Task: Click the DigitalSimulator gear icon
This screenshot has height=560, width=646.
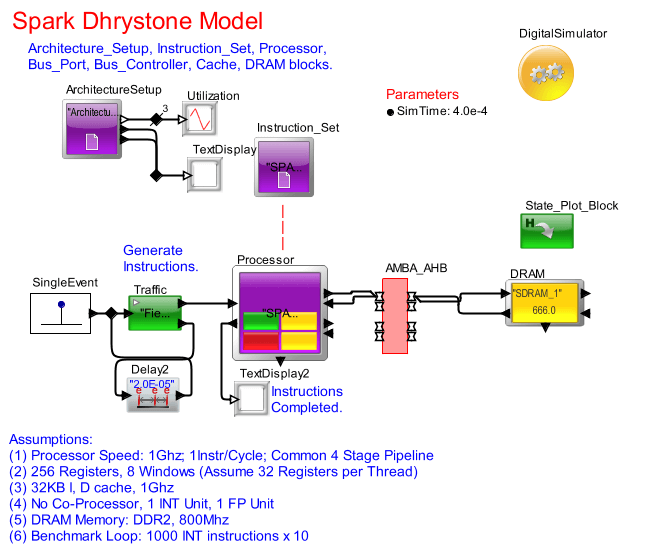Action: pos(547,73)
